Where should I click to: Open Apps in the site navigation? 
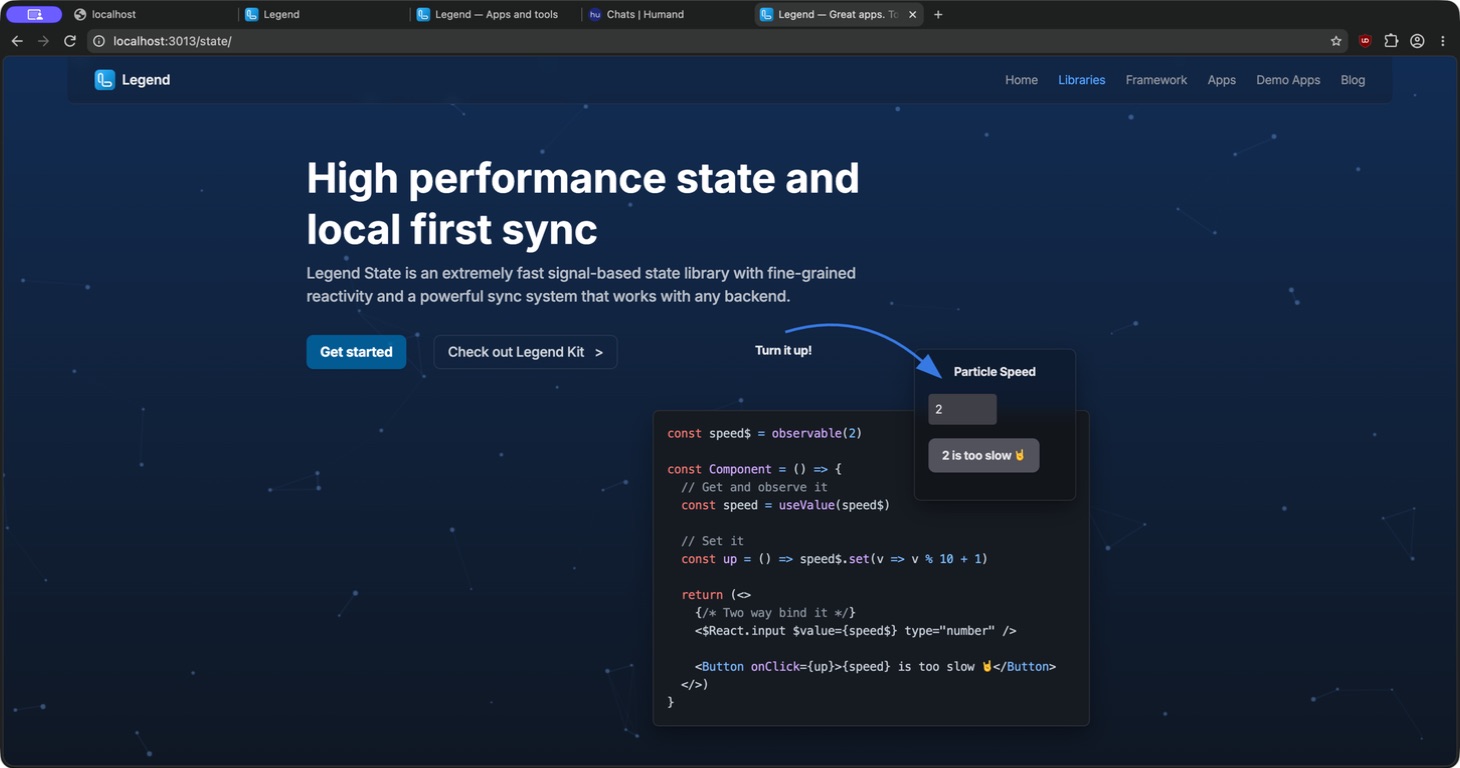(x=1222, y=80)
